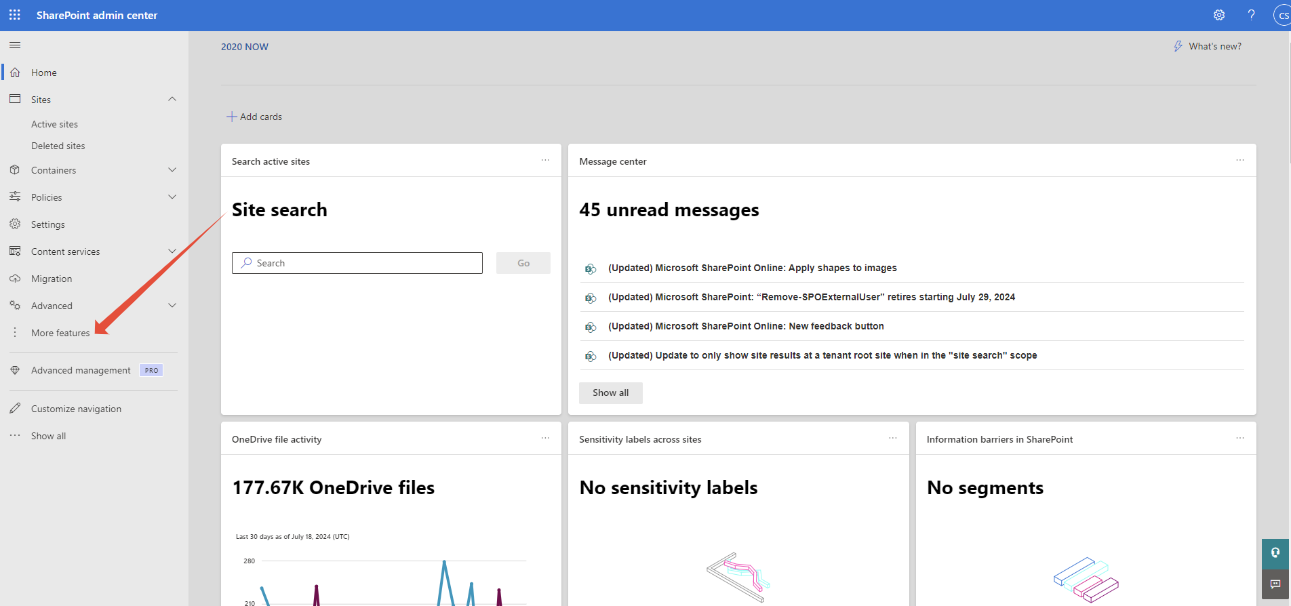Image resolution: width=1291 pixels, height=606 pixels.
Task: Click the More features dots icon
Action: pos(14,332)
